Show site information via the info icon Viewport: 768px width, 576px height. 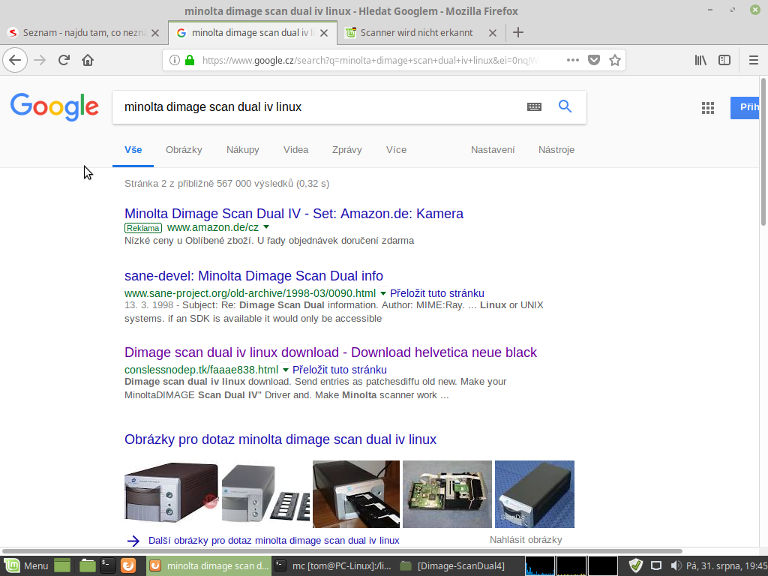click(174, 60)
